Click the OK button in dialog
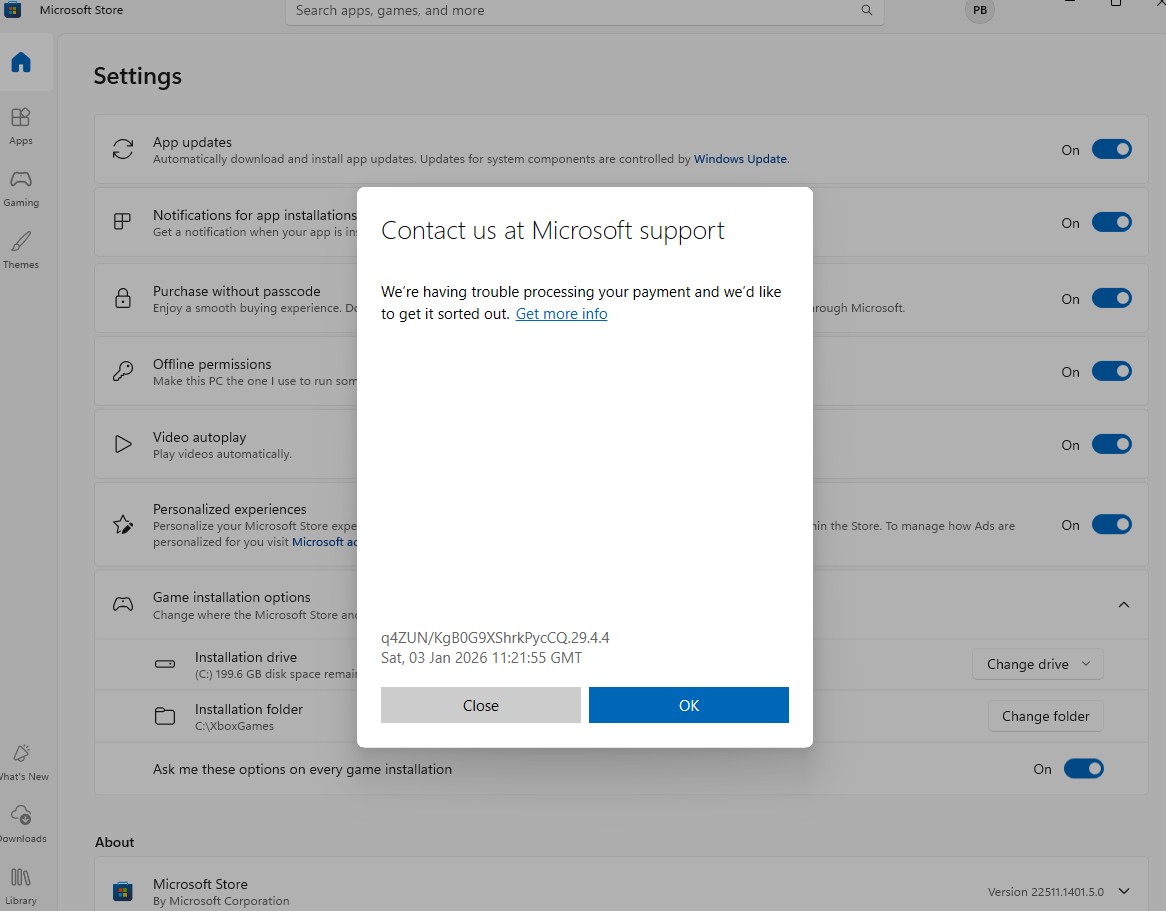Viewport: 1166px width, 911px height. (x=689, y=705)
